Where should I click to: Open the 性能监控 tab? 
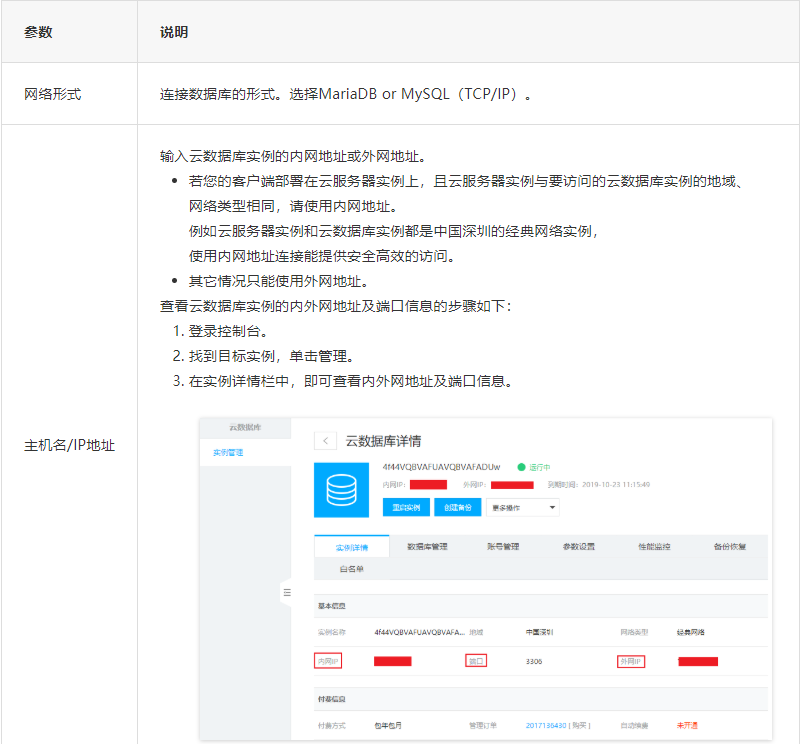tap(654, 547)
